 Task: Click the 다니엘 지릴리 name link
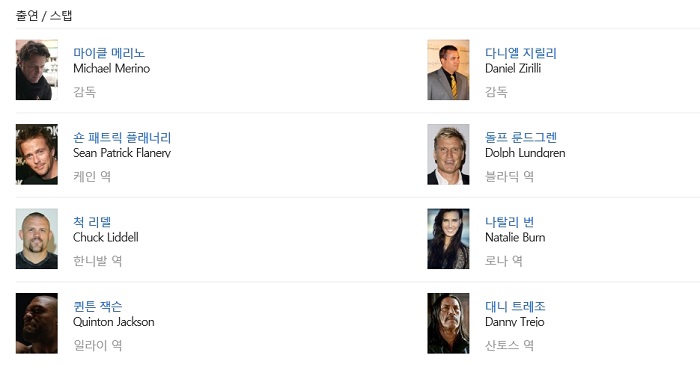(521, 53)
